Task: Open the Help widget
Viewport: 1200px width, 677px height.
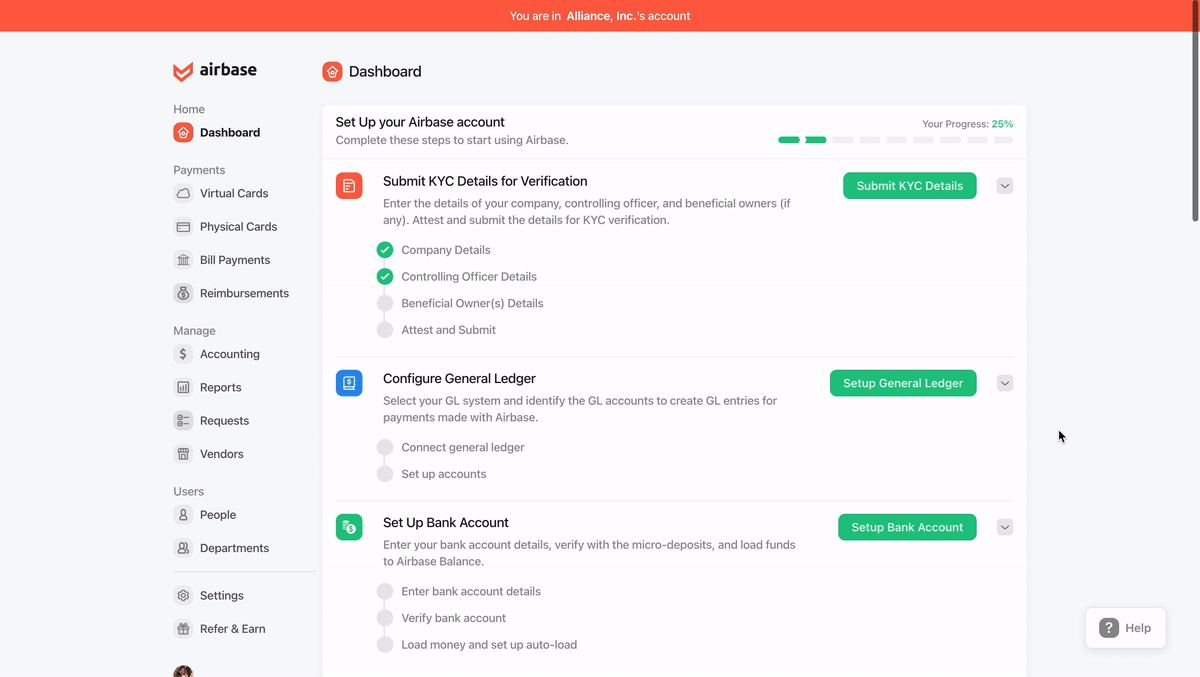Action: [1126, 628]
